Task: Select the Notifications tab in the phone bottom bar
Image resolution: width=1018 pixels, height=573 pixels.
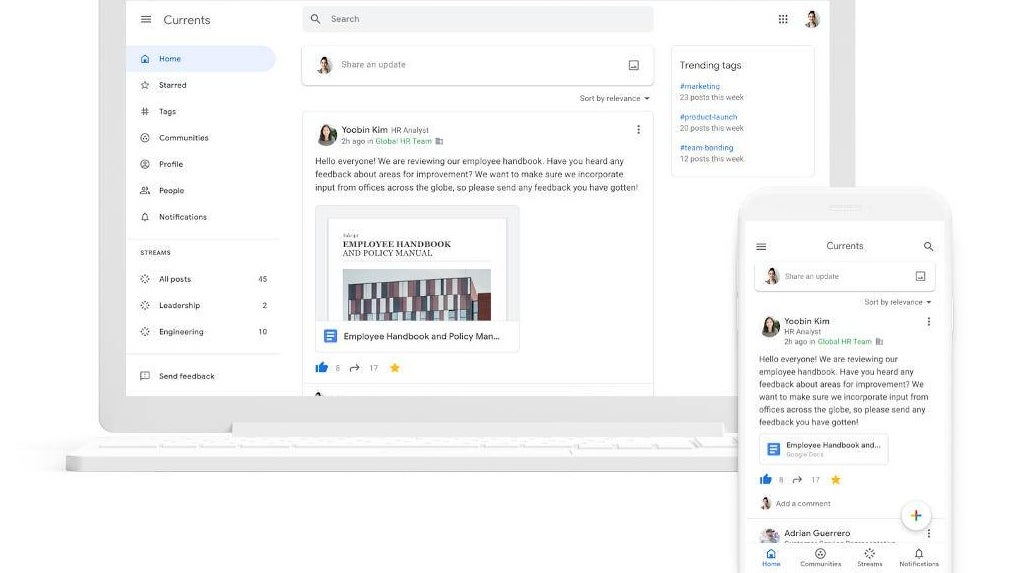Action: pyautogui.click(x=919, y=557)
